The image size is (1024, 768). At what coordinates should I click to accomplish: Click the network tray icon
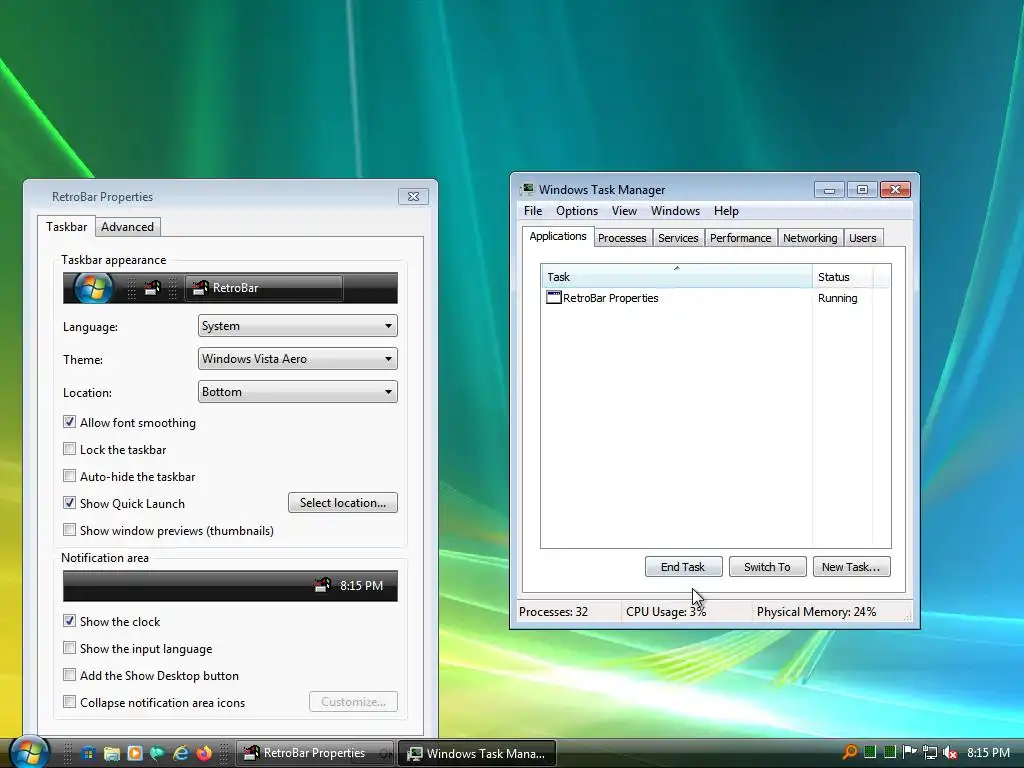[x=930, y=753]
